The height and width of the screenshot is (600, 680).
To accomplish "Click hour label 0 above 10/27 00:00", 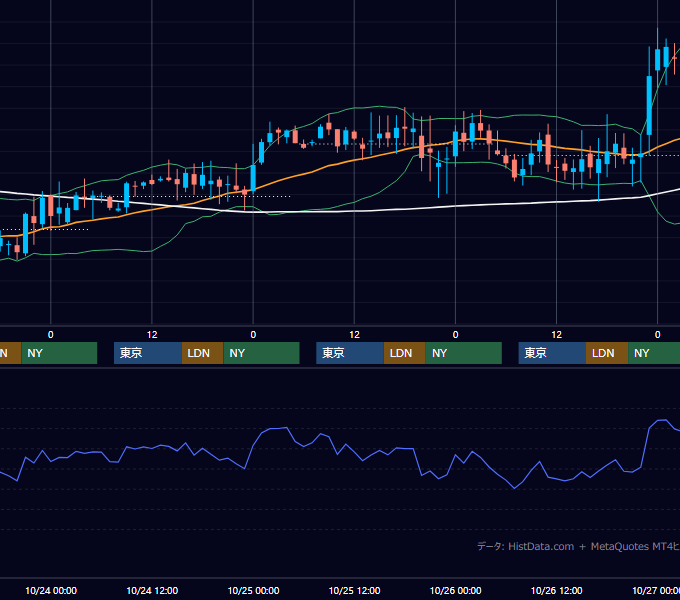I will 657,335.
